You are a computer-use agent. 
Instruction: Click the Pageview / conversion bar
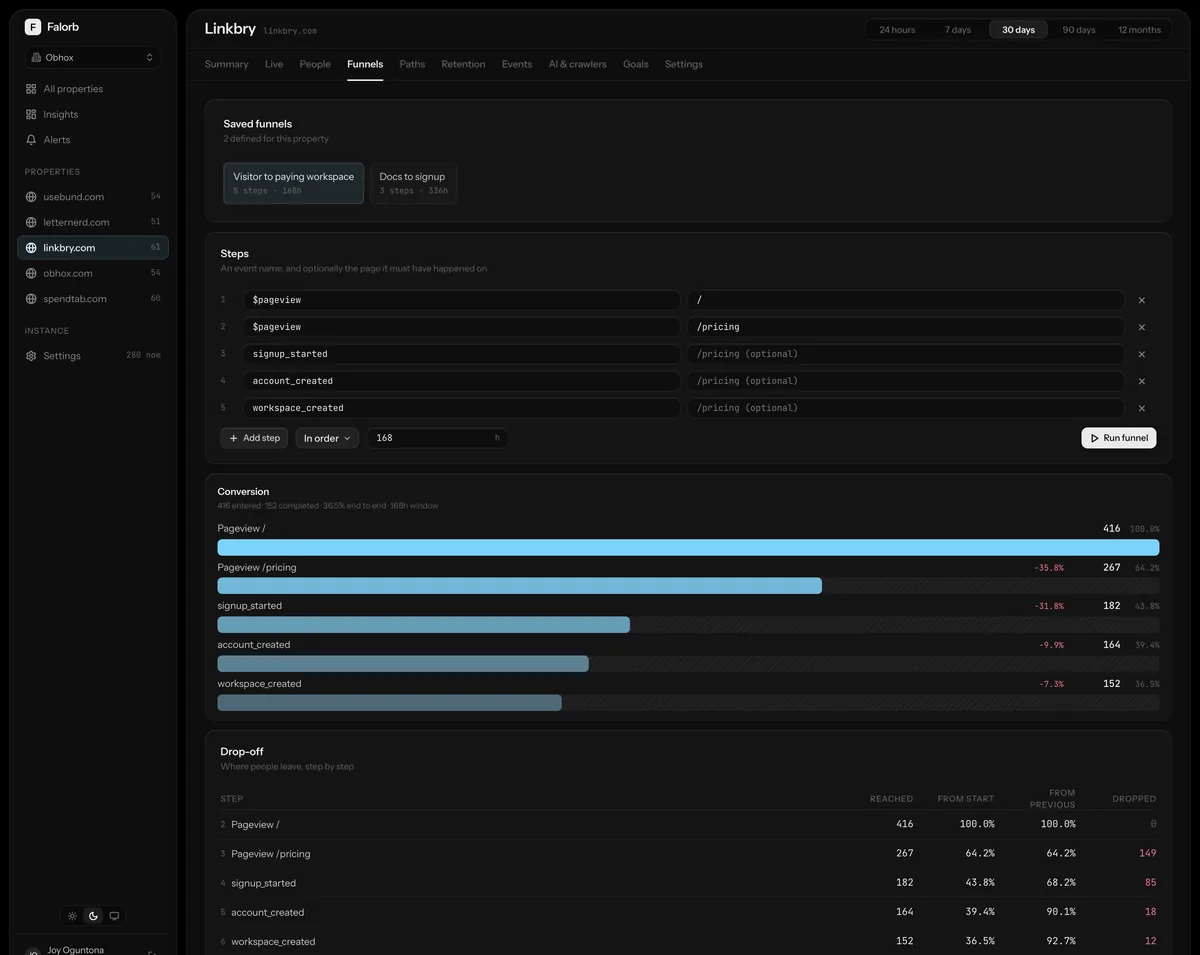688,548
